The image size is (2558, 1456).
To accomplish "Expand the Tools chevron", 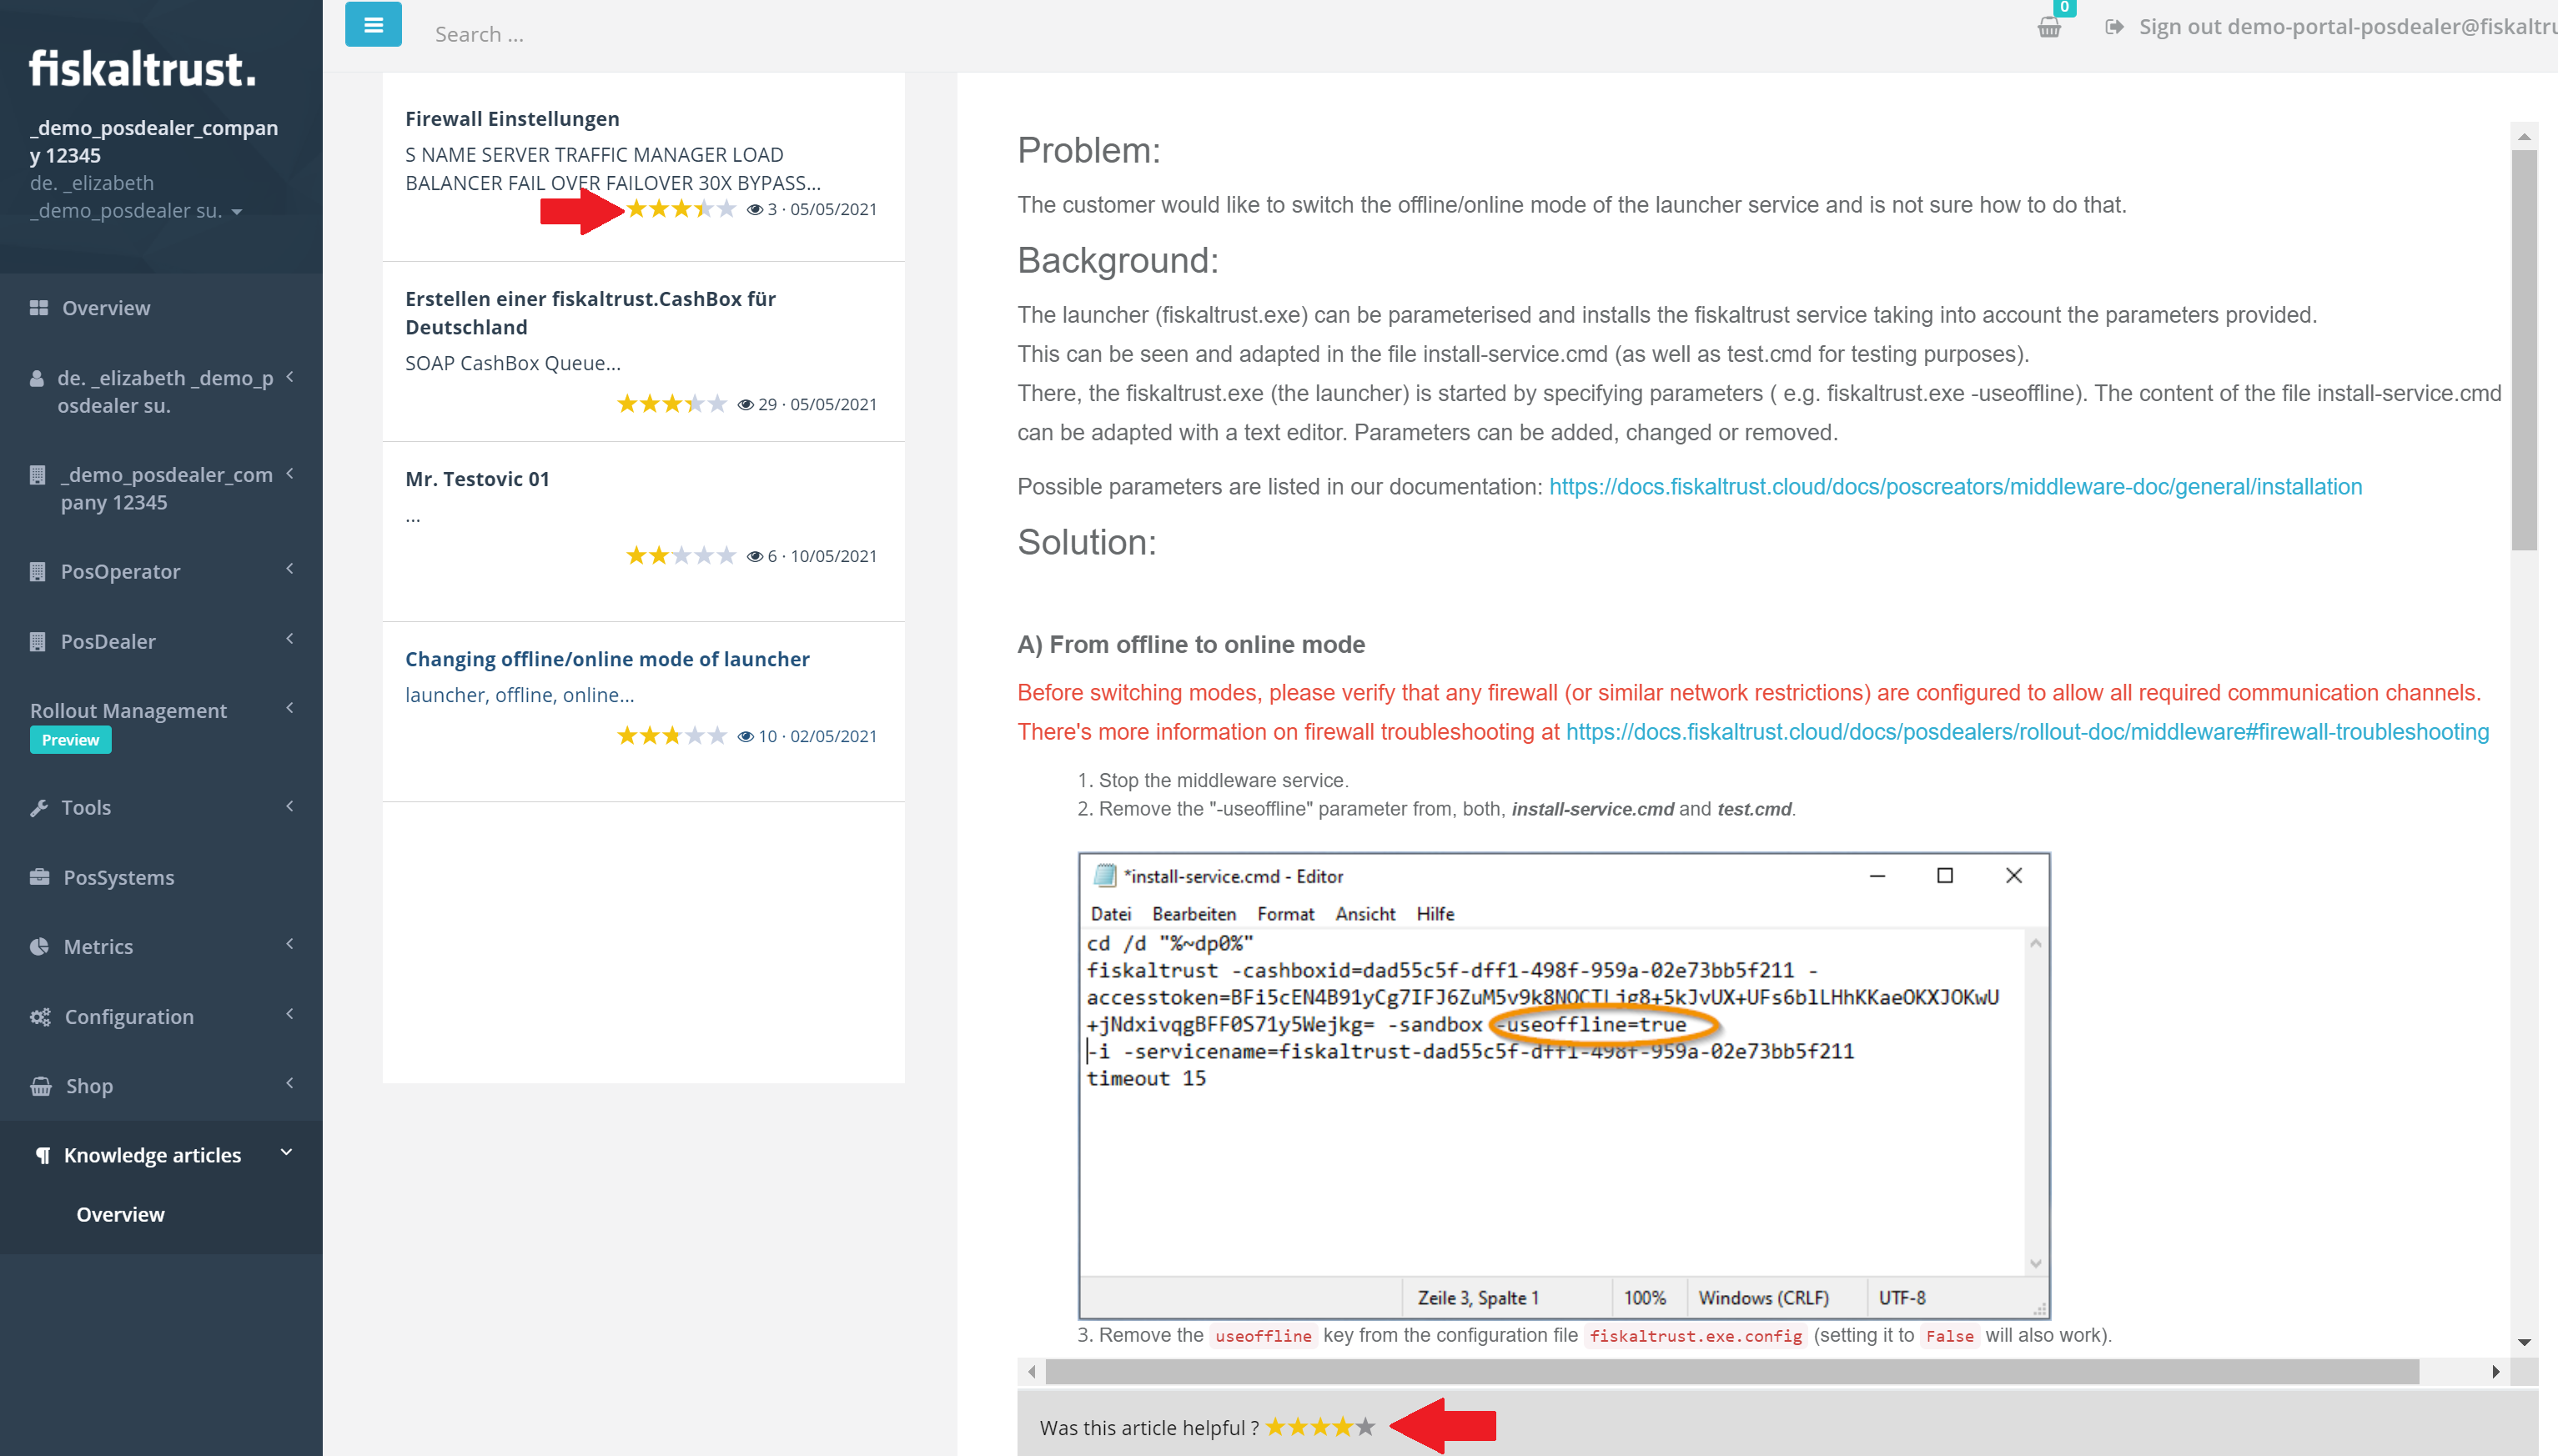I will (290, 806).
